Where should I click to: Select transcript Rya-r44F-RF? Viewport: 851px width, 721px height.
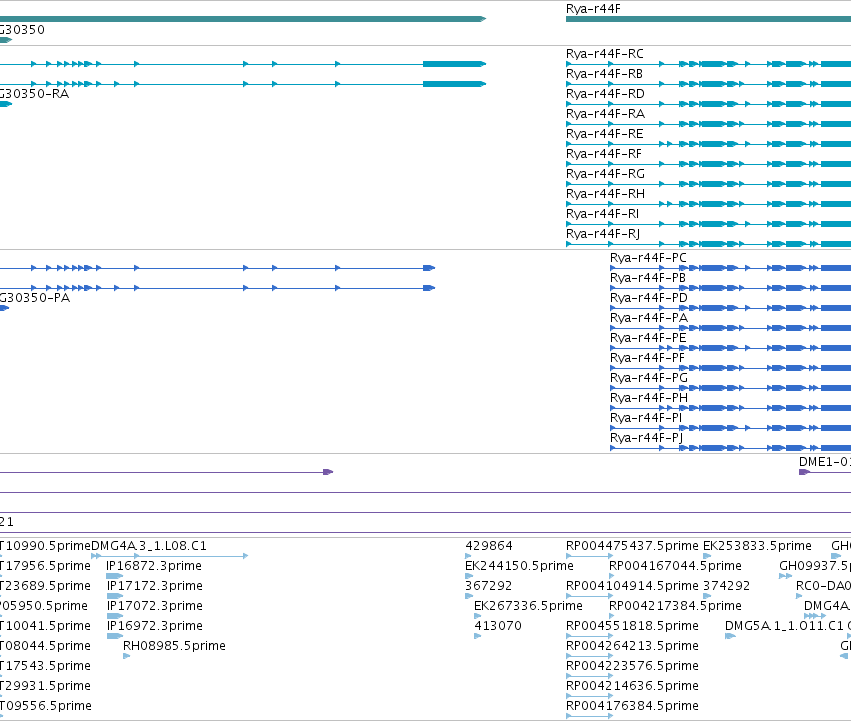[x=604, y=154]
